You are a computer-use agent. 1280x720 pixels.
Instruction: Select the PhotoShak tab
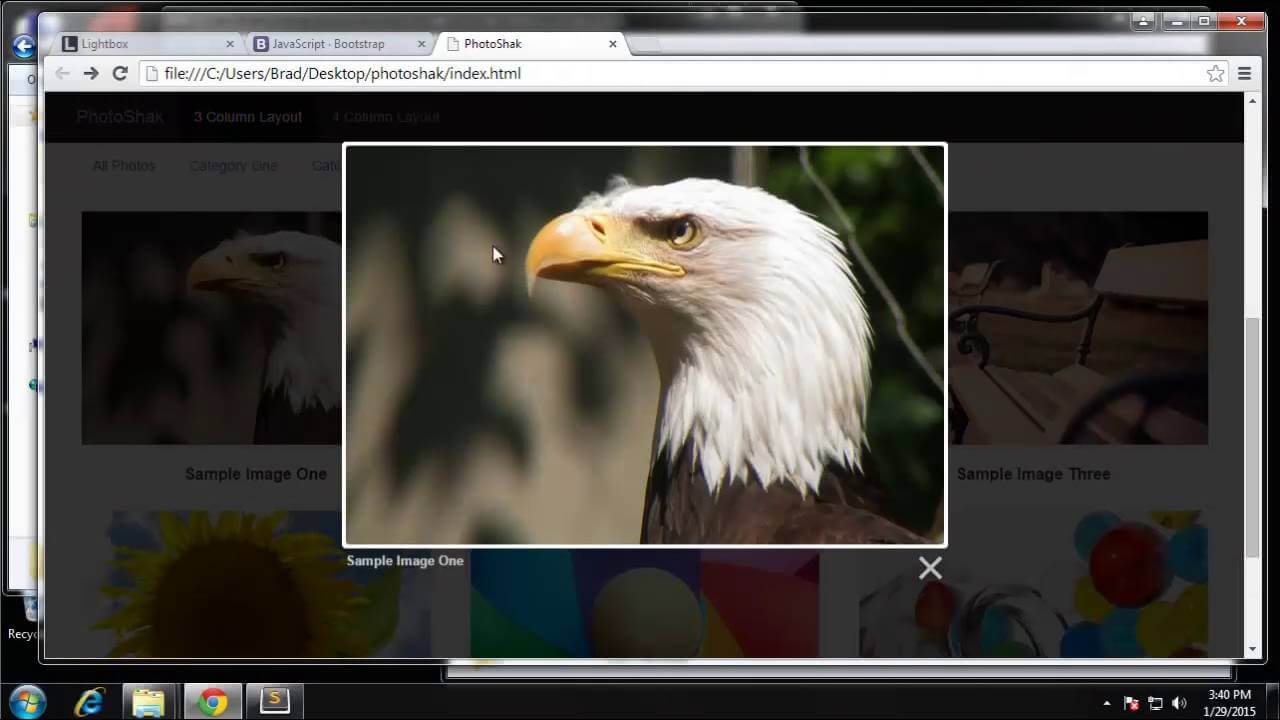532,44
